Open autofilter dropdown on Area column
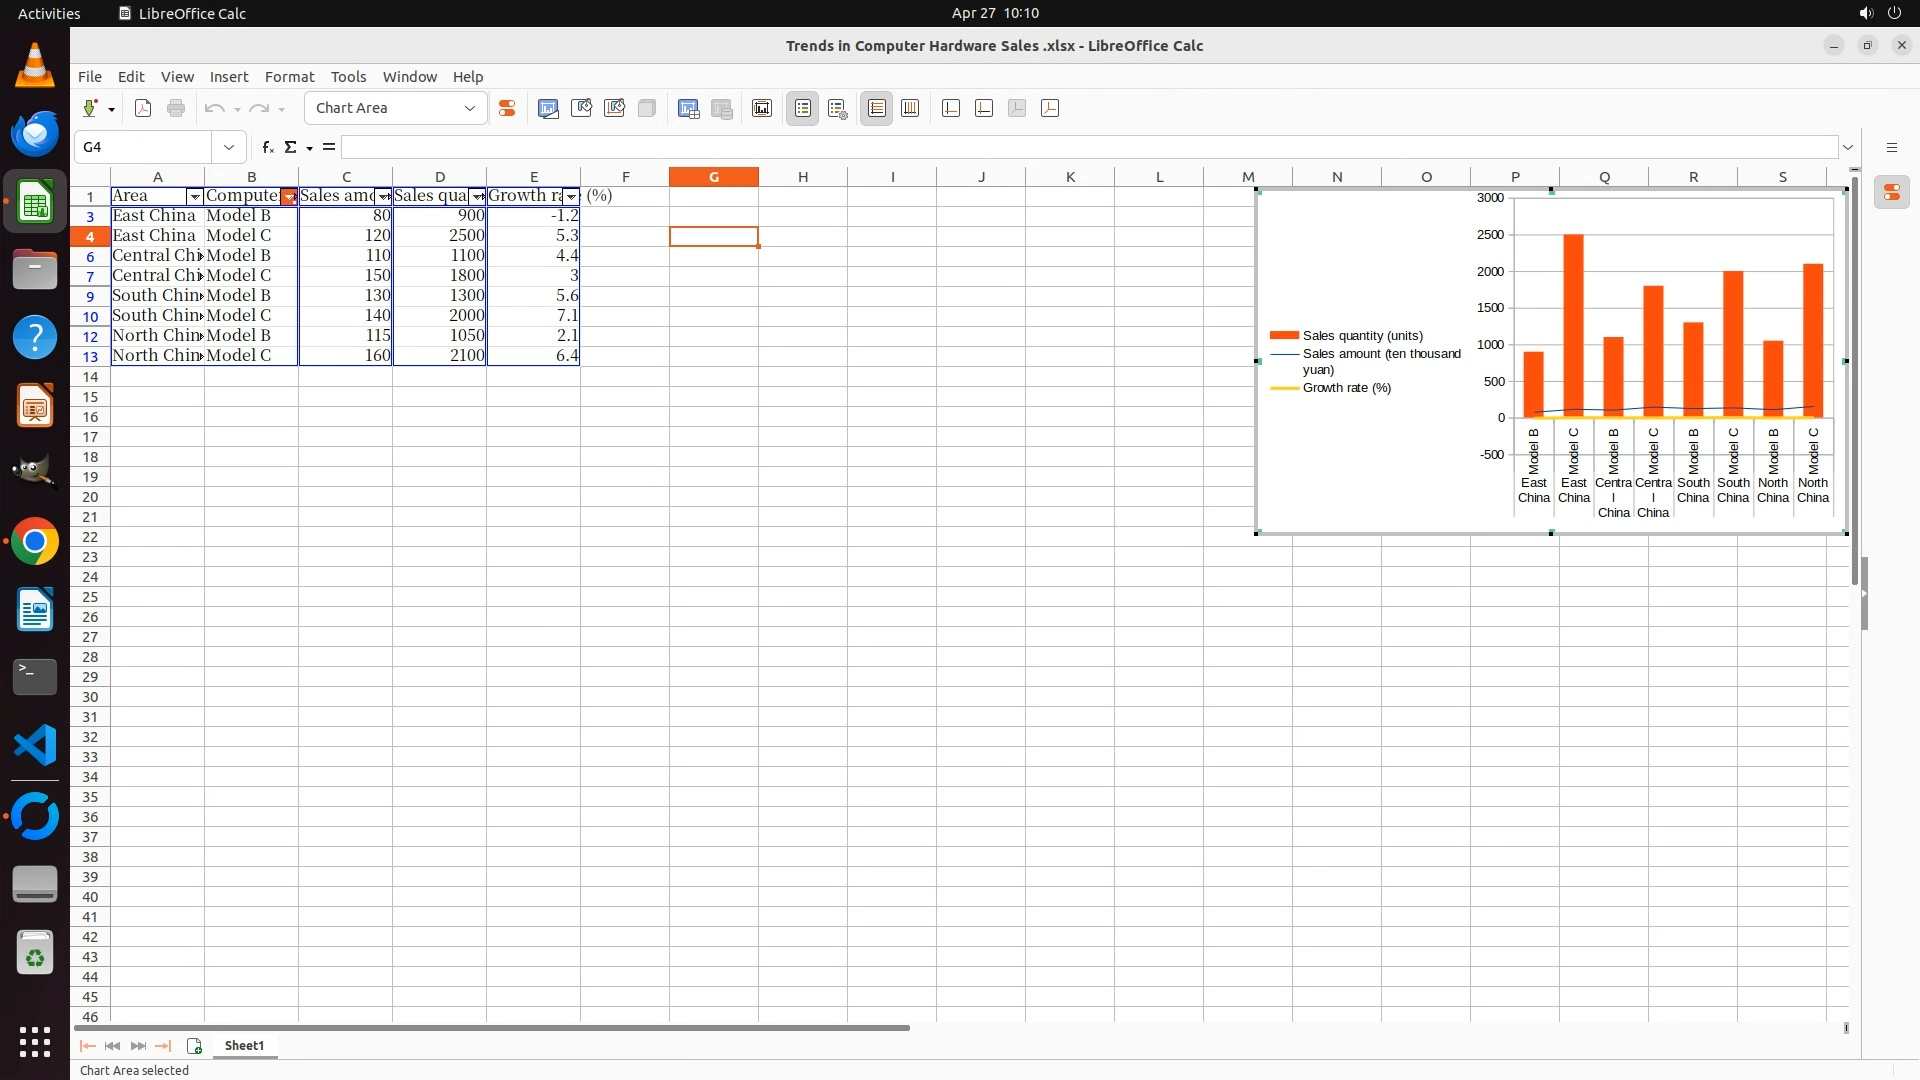Image resolution: width=1920 pixels, height=1080 pixels. click(195, 197)
